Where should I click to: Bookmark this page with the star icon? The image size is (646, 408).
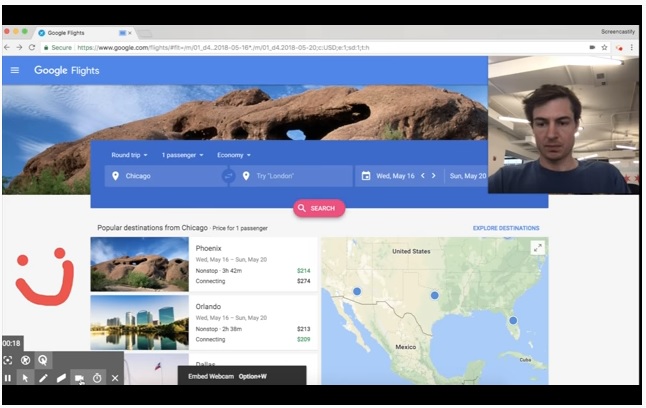coord(604,47)
